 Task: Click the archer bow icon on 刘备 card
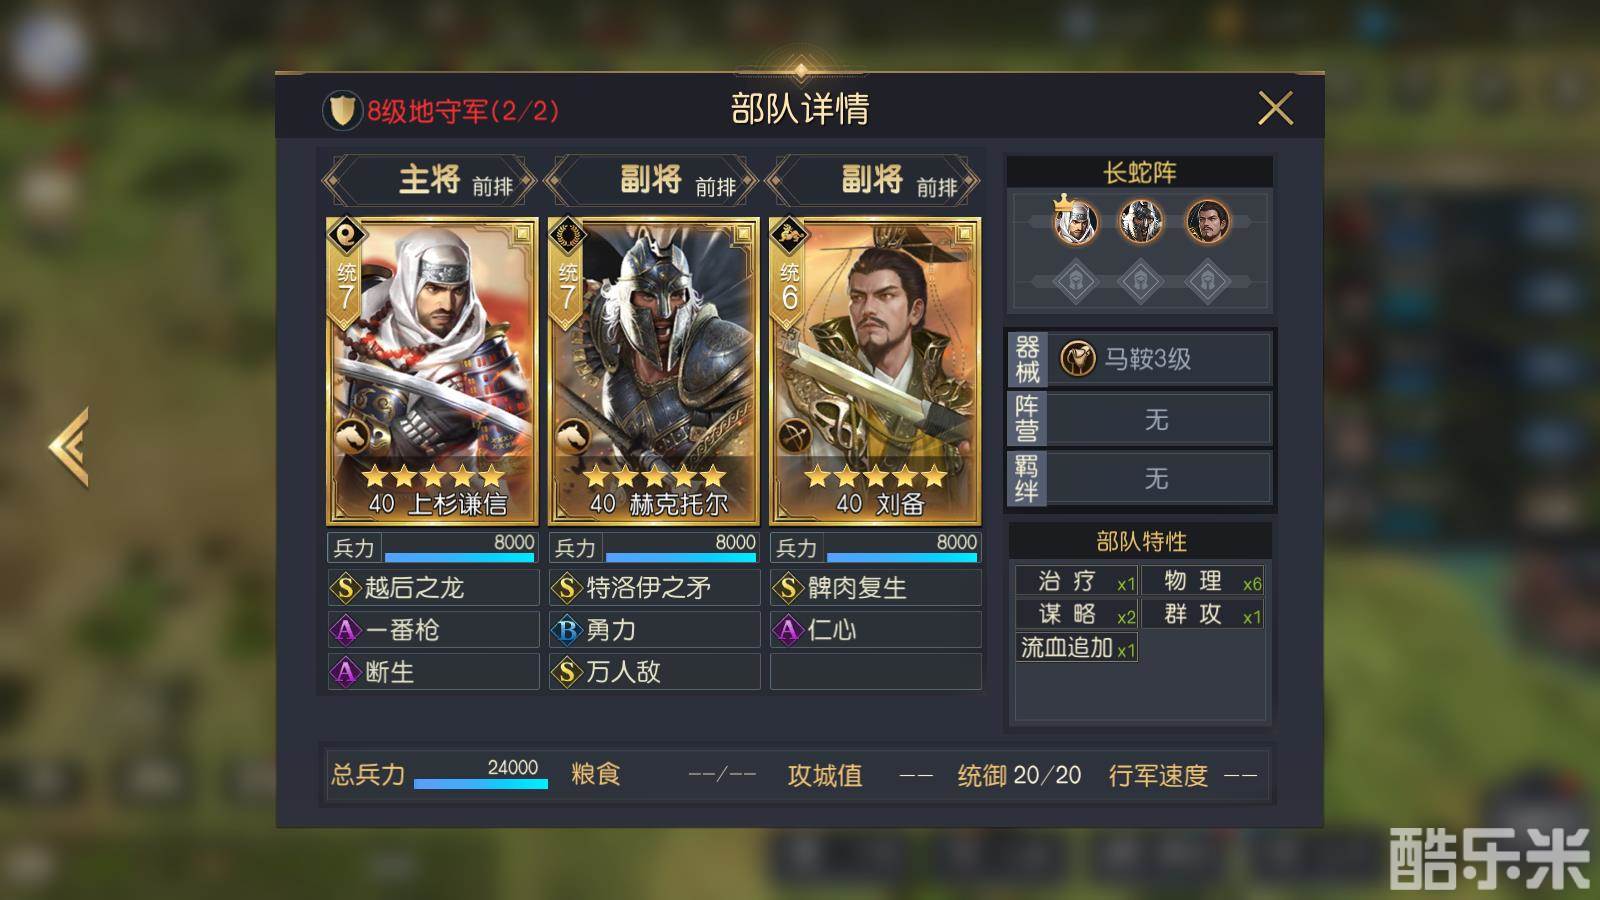(794, 436)
